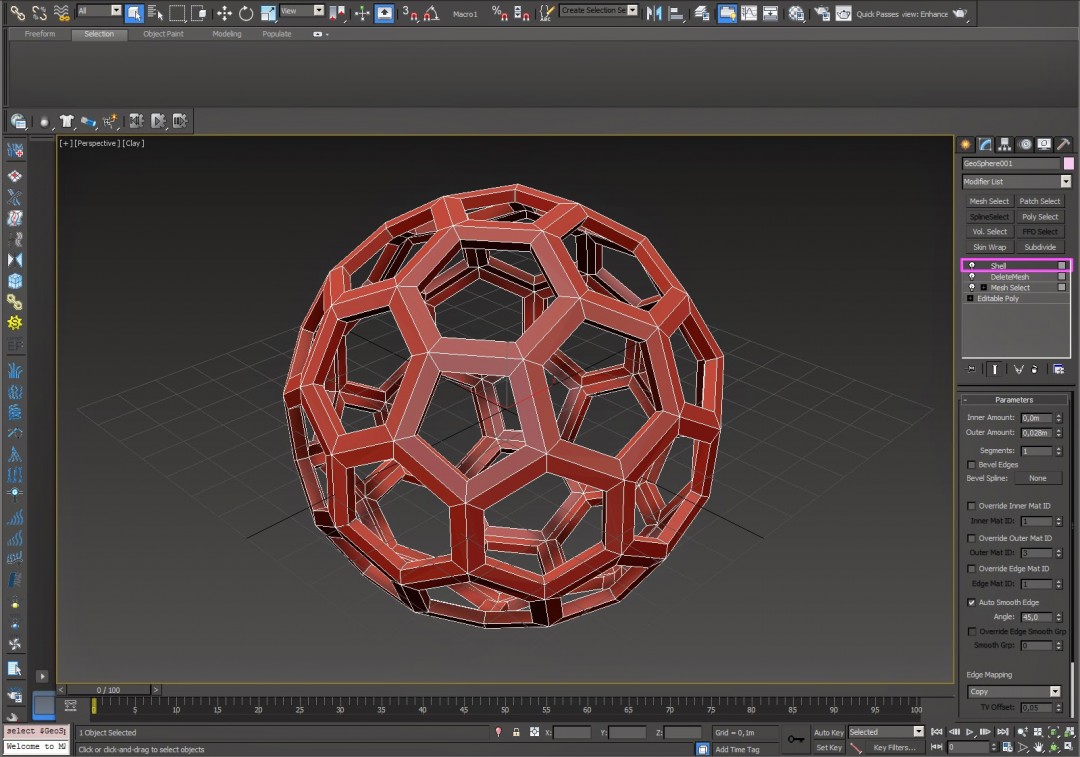Apply a Skin Wrap modifier
Screen dimensions: 1080x757
(989, 246)
